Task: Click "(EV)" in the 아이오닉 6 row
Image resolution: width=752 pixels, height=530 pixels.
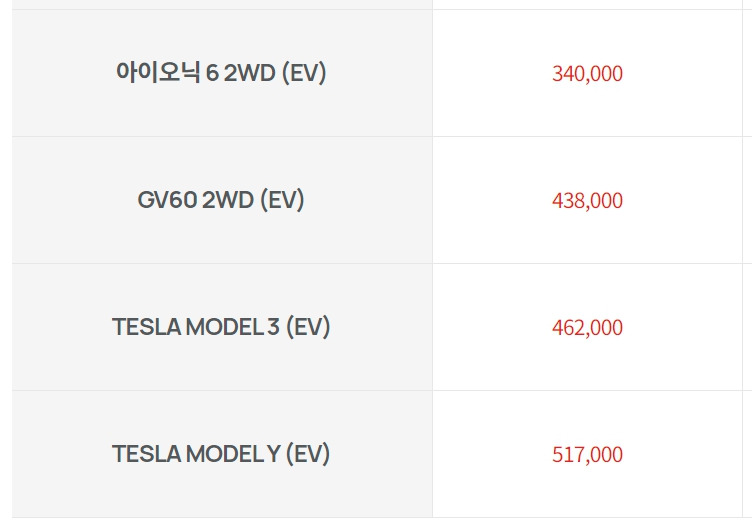Action: [x=304, y=73]
